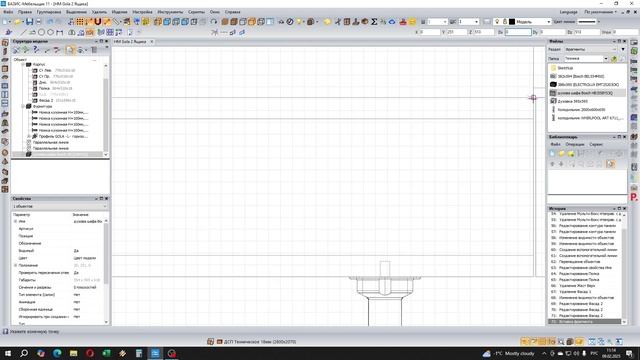The width and height of the screenshot is (640, 360).
Task: Click the red P icon on right sidebar
Action: pos(634,197)
